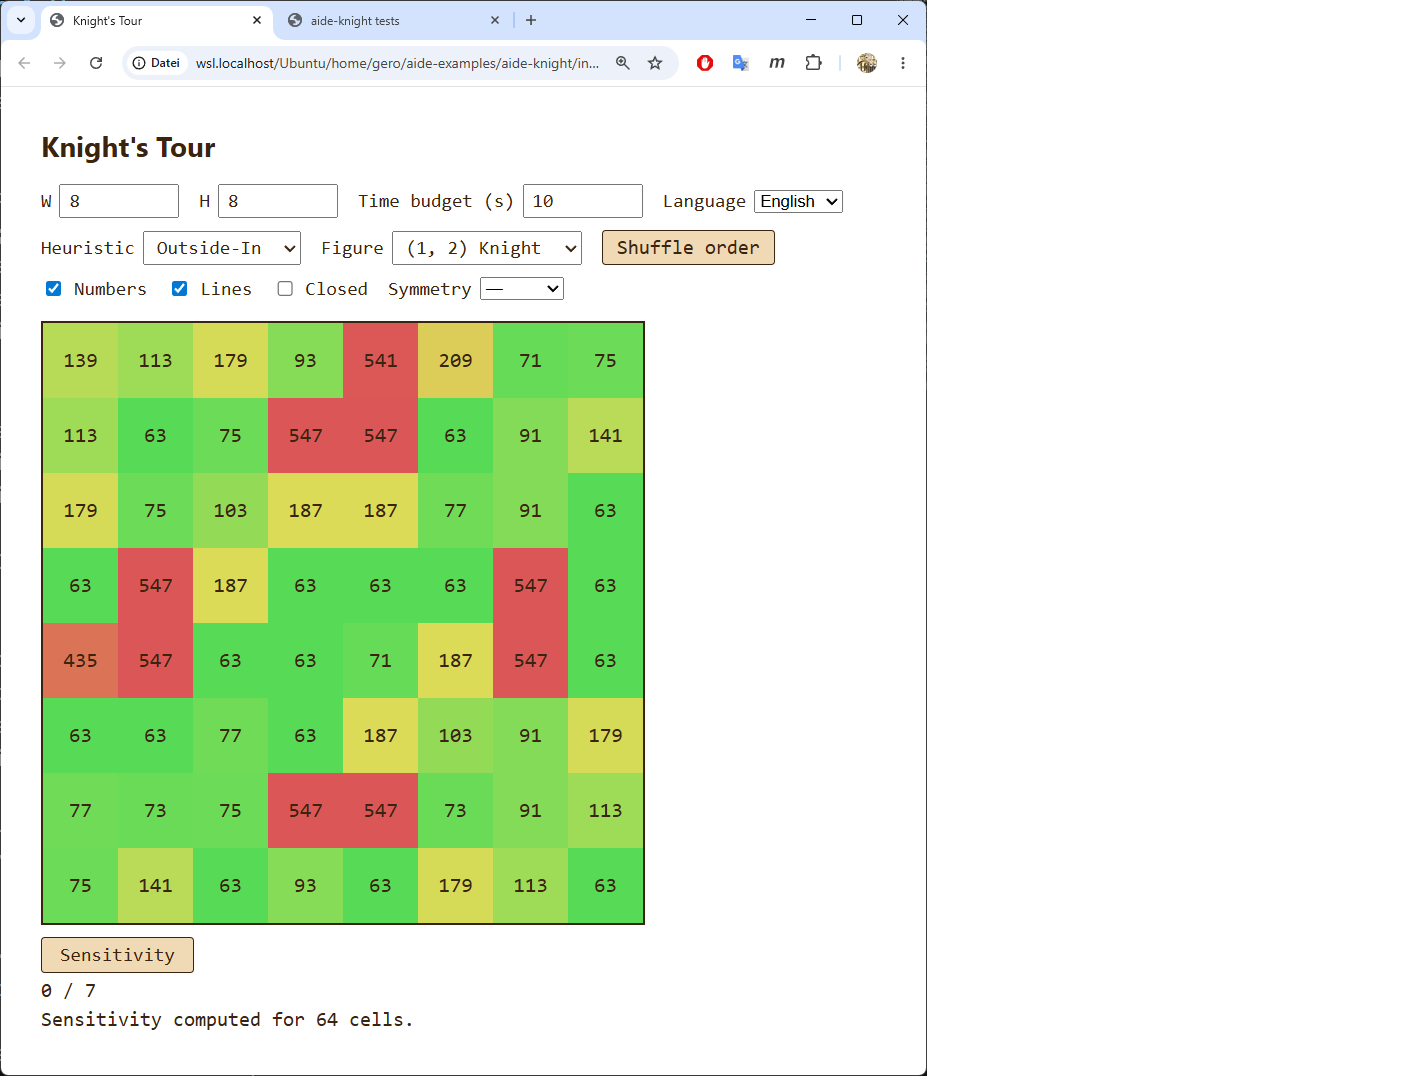Focus the Time budget input field
The height and width of the screenshot is (1076, 1427).
[x=583, y=201]
